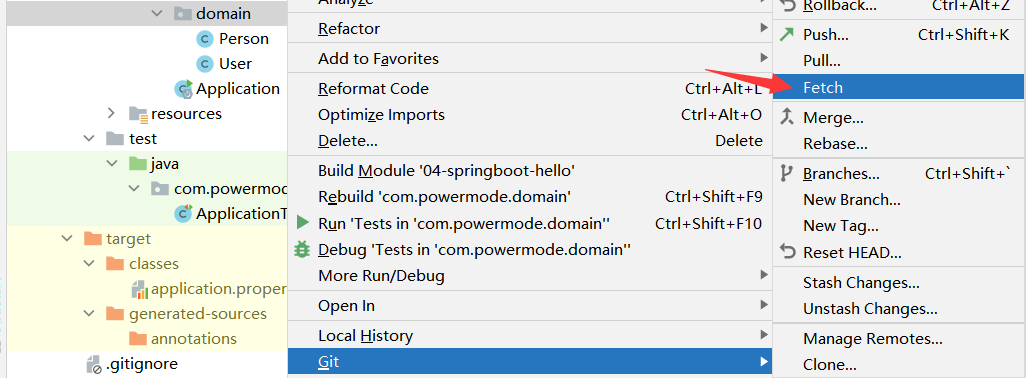The image size is (1030, 378).
Task: Click the green Push arrow icon
Action: [x=787, y=34]
